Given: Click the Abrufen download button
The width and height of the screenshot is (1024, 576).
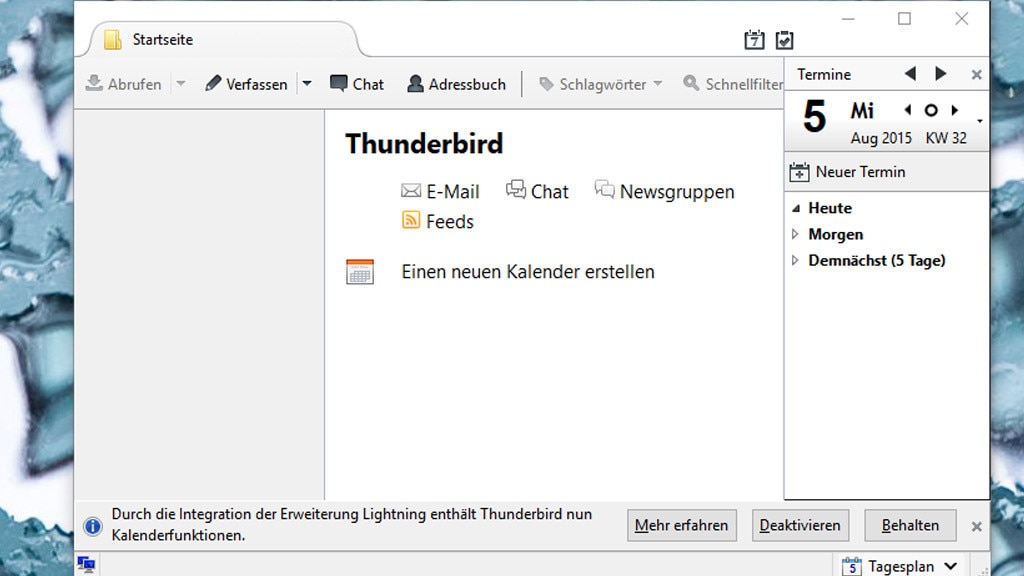Looking at the screenshot, I should click(123, 84).
